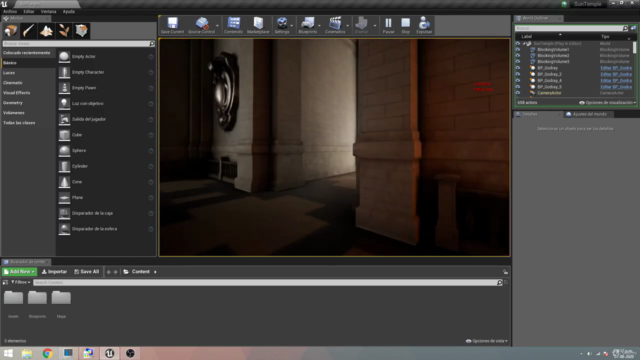Expand the Content path arrow

(x=155, y=272)
